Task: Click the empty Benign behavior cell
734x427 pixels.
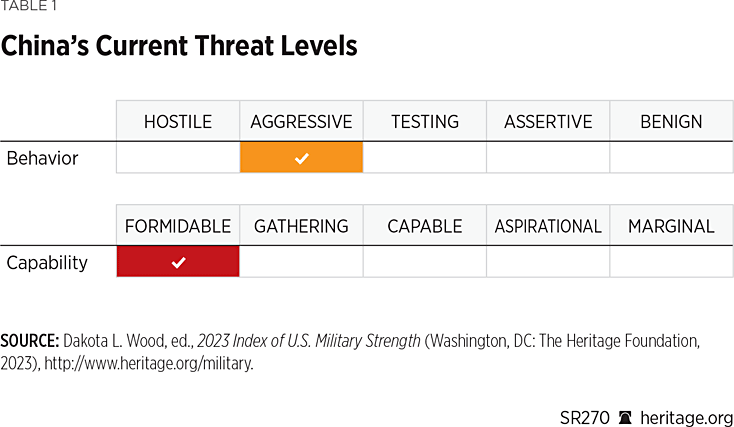Action: click(x=671, y=158)
